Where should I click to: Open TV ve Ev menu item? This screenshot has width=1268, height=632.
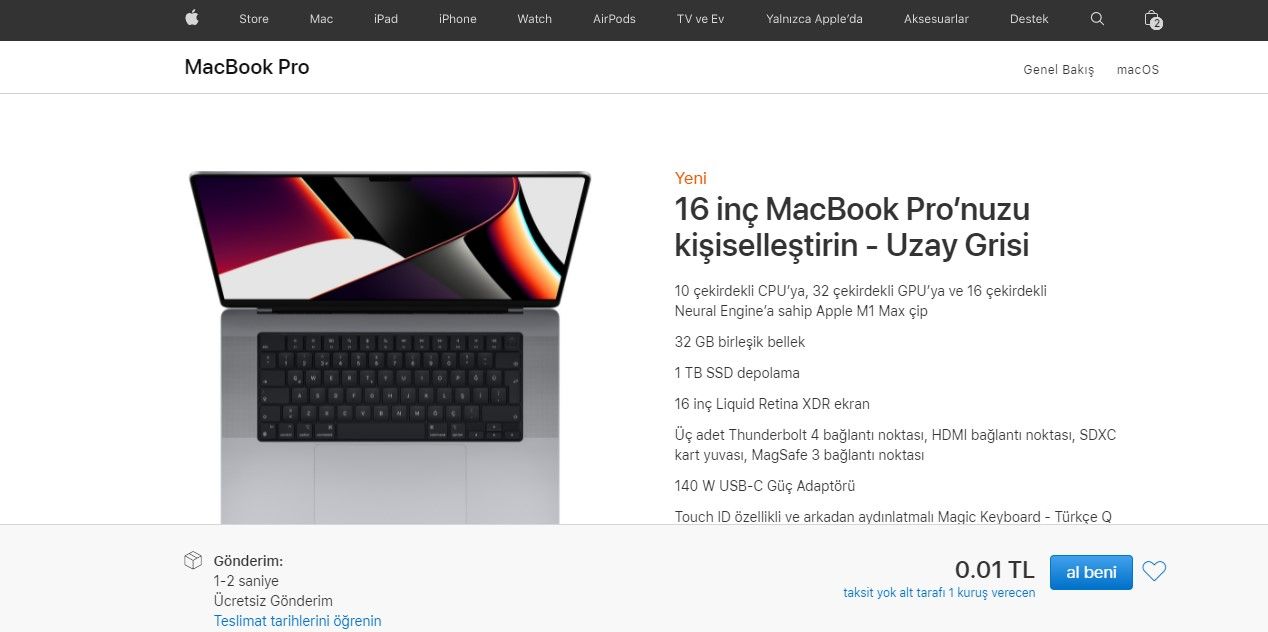[x=700, y=19]
